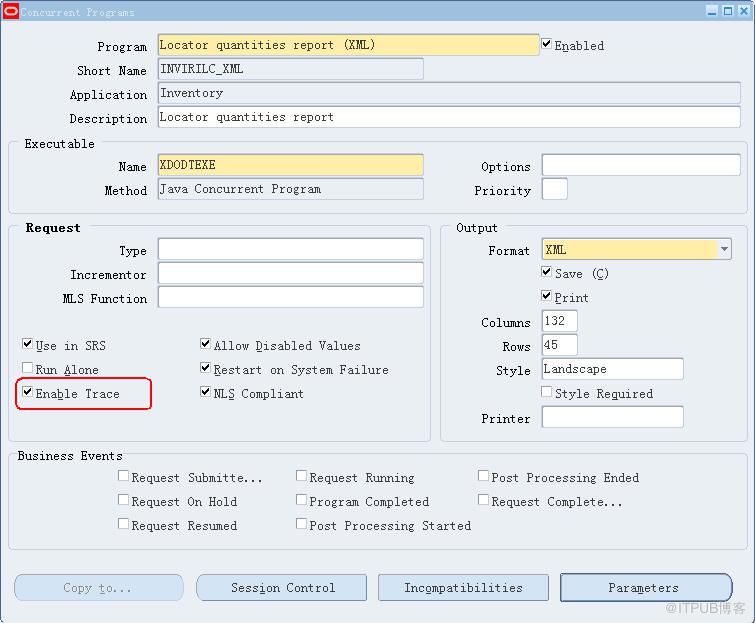This screenshot has width=755, height=623.
Task: Enable the Run Alone checkbox
Action: [28, 369]
